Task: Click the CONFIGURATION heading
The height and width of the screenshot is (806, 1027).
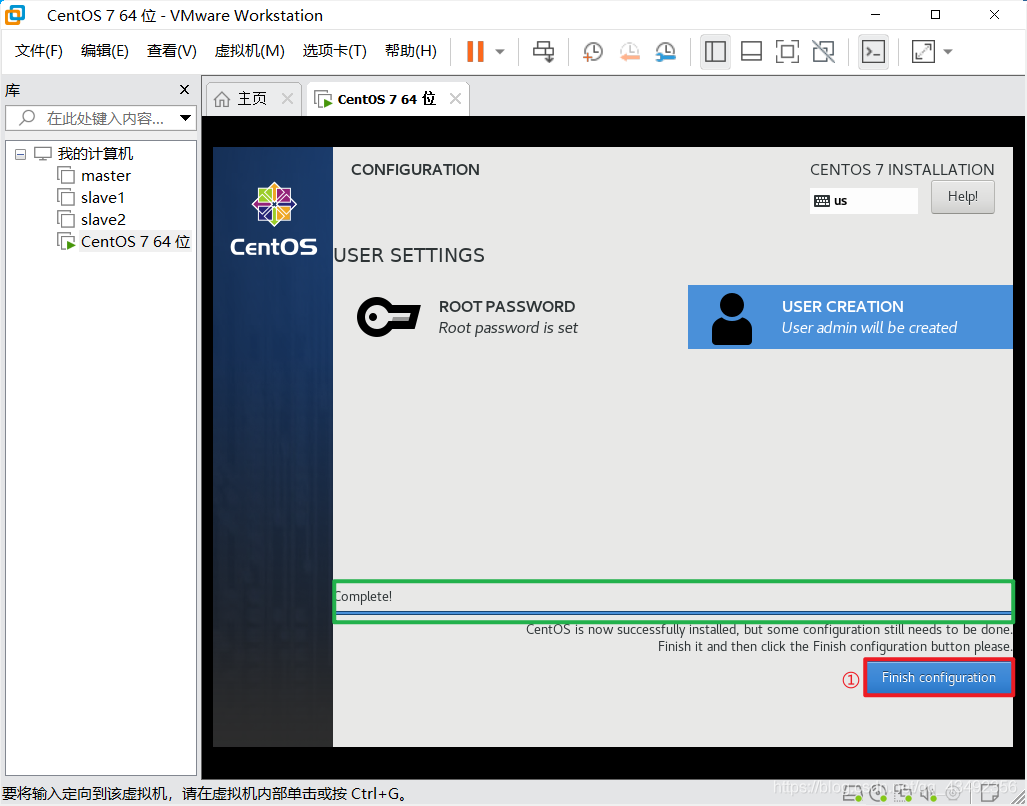Action: click(415, 170)
